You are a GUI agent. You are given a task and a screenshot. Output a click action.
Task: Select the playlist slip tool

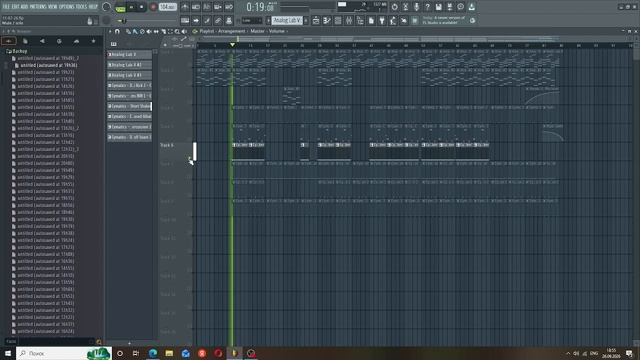pos(156,31)
